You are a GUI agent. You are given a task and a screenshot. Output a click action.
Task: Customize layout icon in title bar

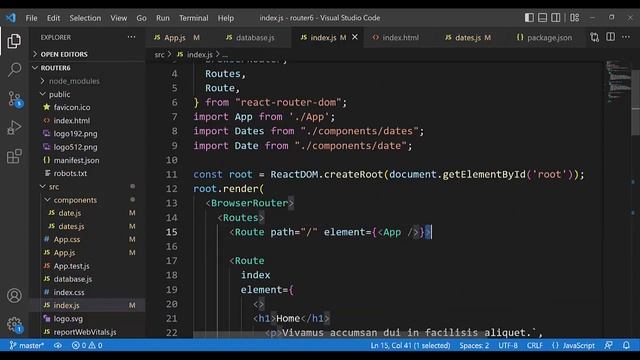(x=574, y=18)
